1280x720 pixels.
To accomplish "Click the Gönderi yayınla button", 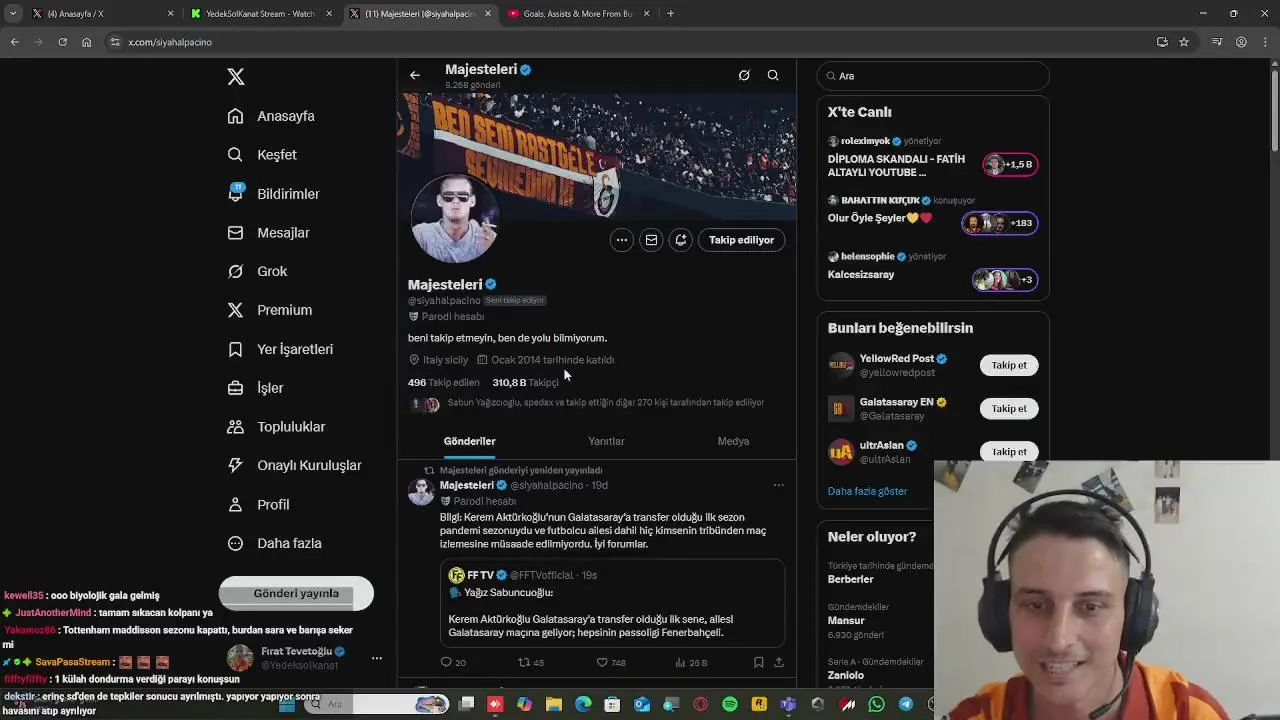I will pos(296,593).
